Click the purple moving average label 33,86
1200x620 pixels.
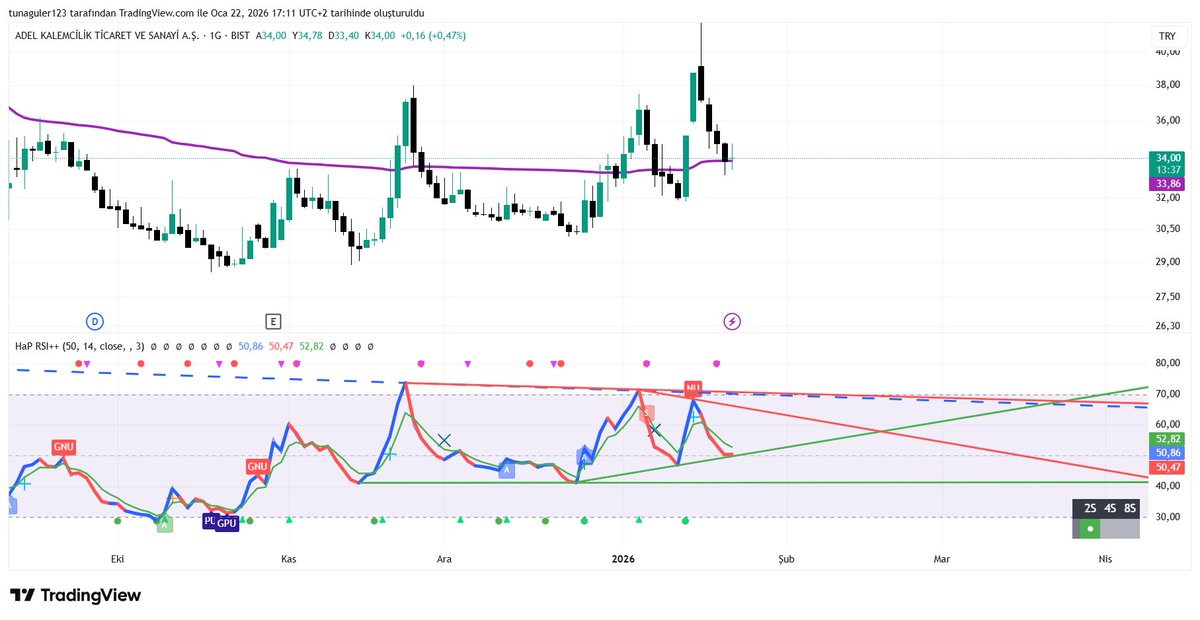click(x=1168, y=184)
